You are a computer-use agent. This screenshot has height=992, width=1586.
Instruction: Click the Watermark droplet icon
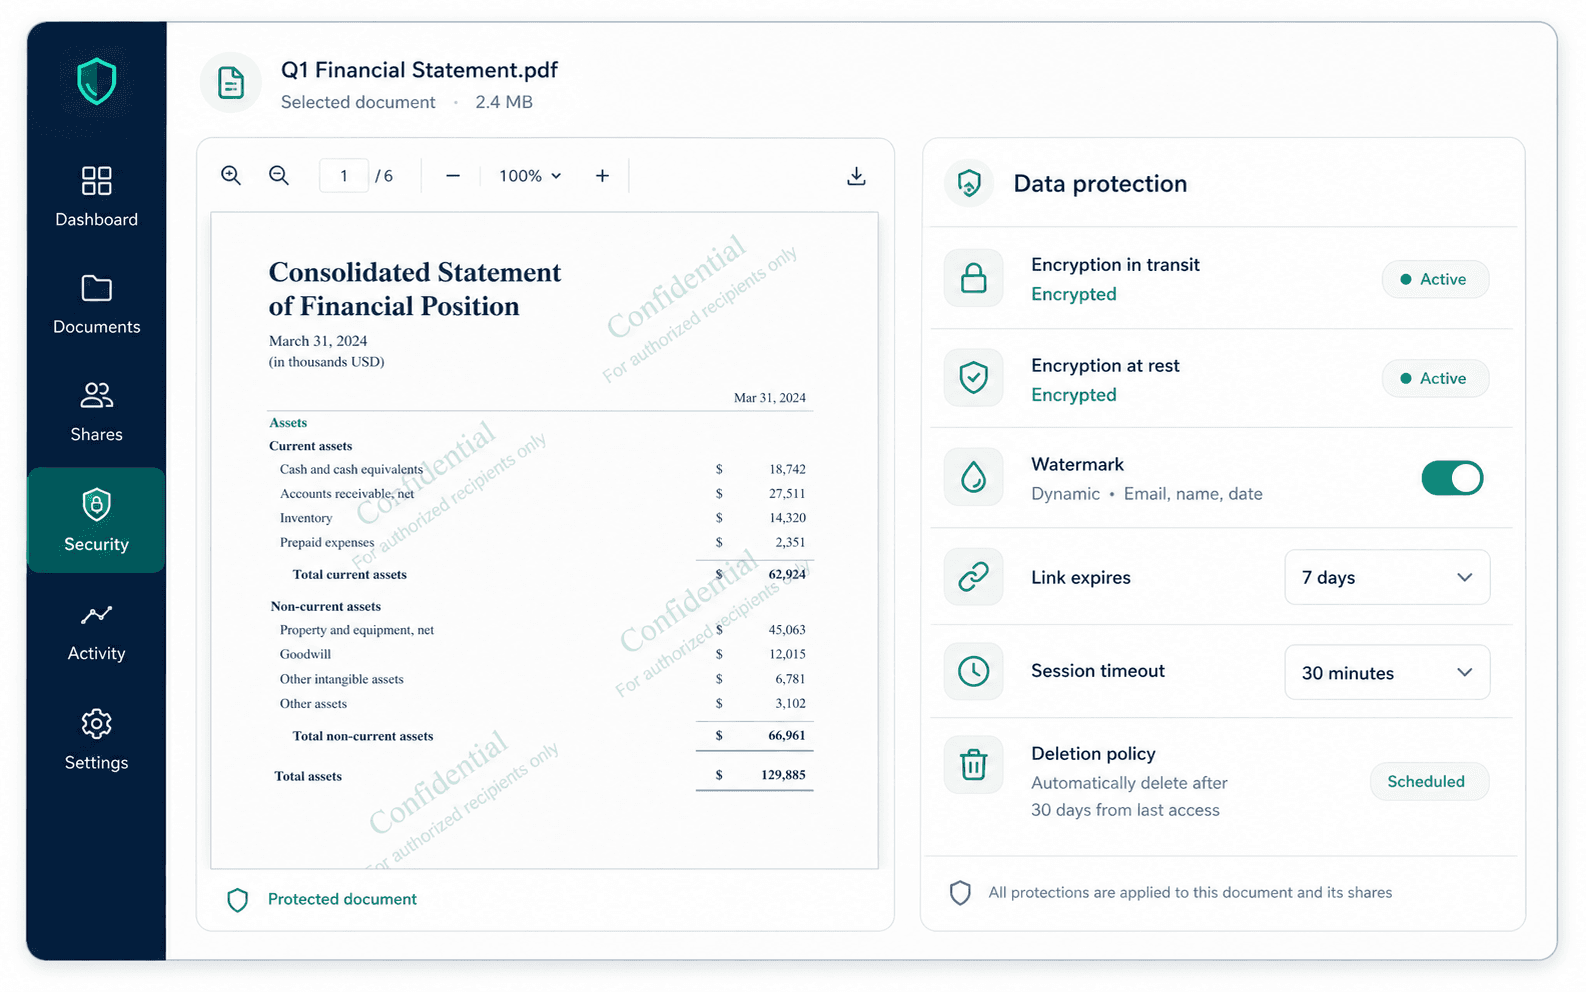coord(973,478)
